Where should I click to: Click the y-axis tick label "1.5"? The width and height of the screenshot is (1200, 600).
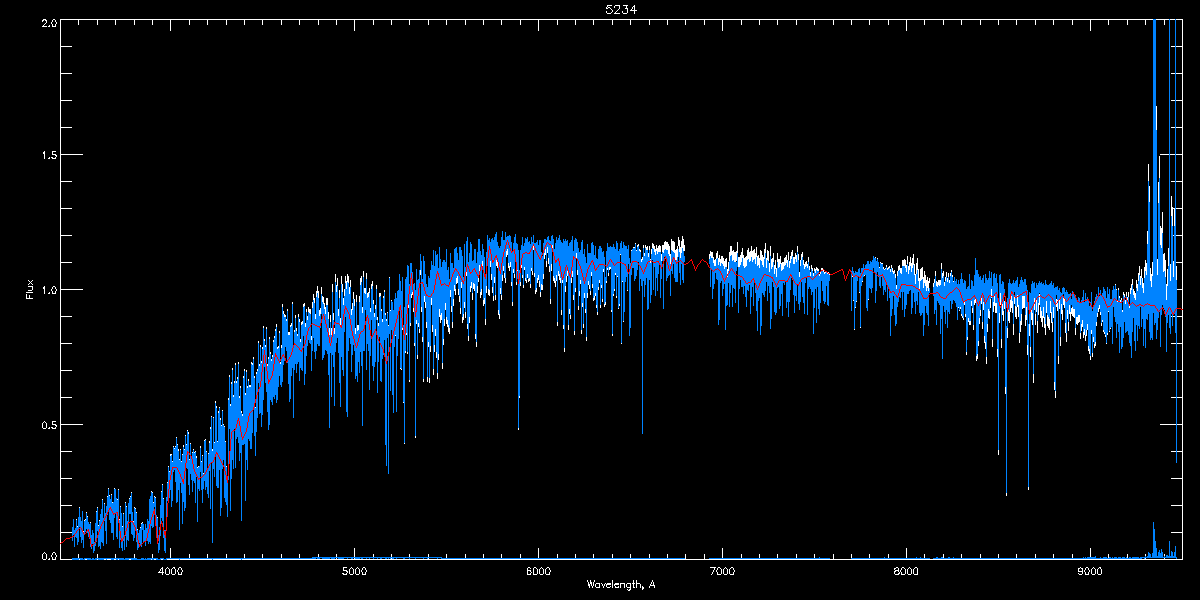pos(47,155)
